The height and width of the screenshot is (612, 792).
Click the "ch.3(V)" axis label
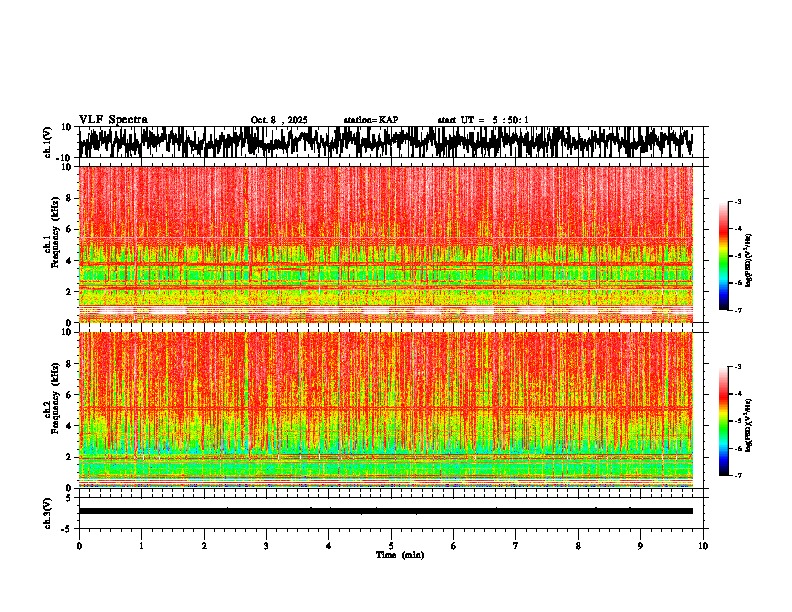click(x=48, y=513)
